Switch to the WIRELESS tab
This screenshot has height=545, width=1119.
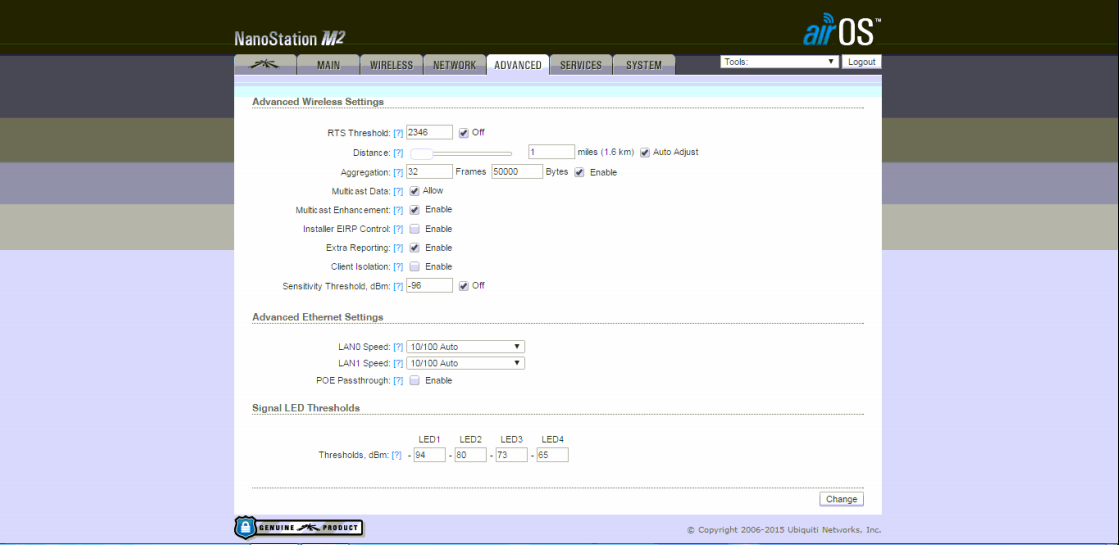pos(391,65)
